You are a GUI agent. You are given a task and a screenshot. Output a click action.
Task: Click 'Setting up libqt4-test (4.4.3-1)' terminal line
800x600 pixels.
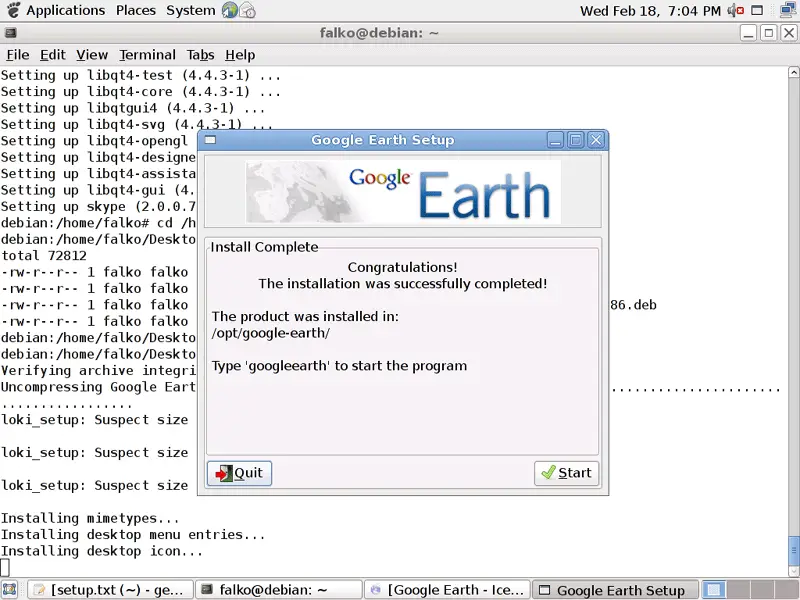click(141, 76)
